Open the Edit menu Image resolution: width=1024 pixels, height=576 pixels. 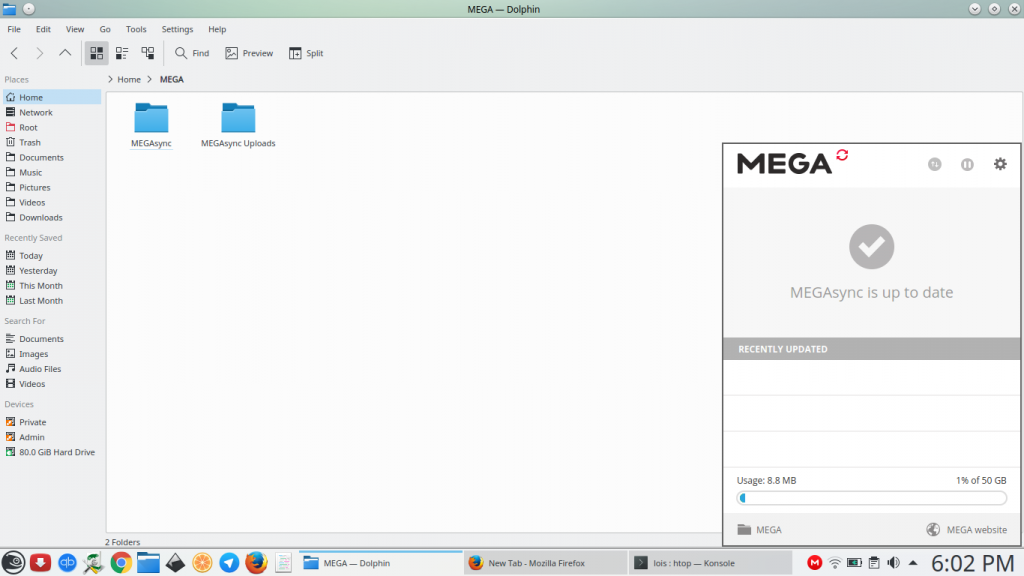43,29
